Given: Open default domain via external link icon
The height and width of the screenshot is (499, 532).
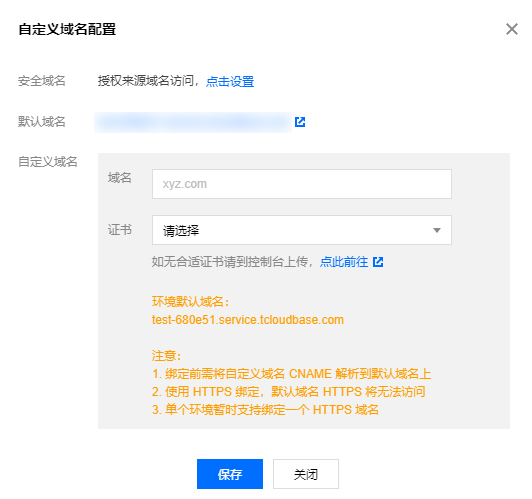Looking at the screenshot, I should tap(300, 122).
